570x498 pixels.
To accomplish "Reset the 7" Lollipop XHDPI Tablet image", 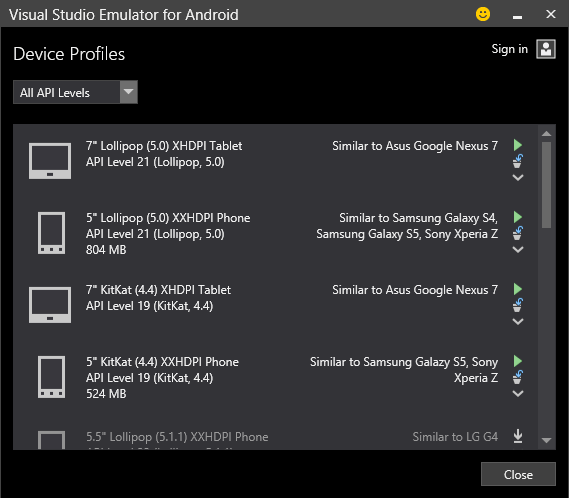I will pos(518,161).
